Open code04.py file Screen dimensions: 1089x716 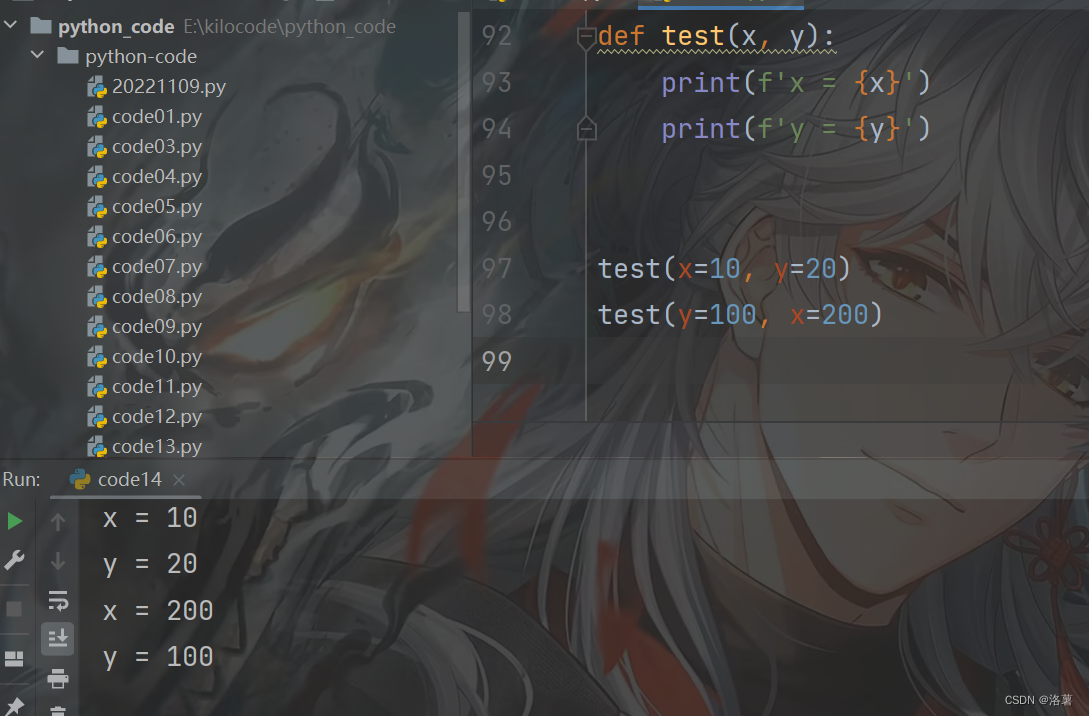(144, 176)
